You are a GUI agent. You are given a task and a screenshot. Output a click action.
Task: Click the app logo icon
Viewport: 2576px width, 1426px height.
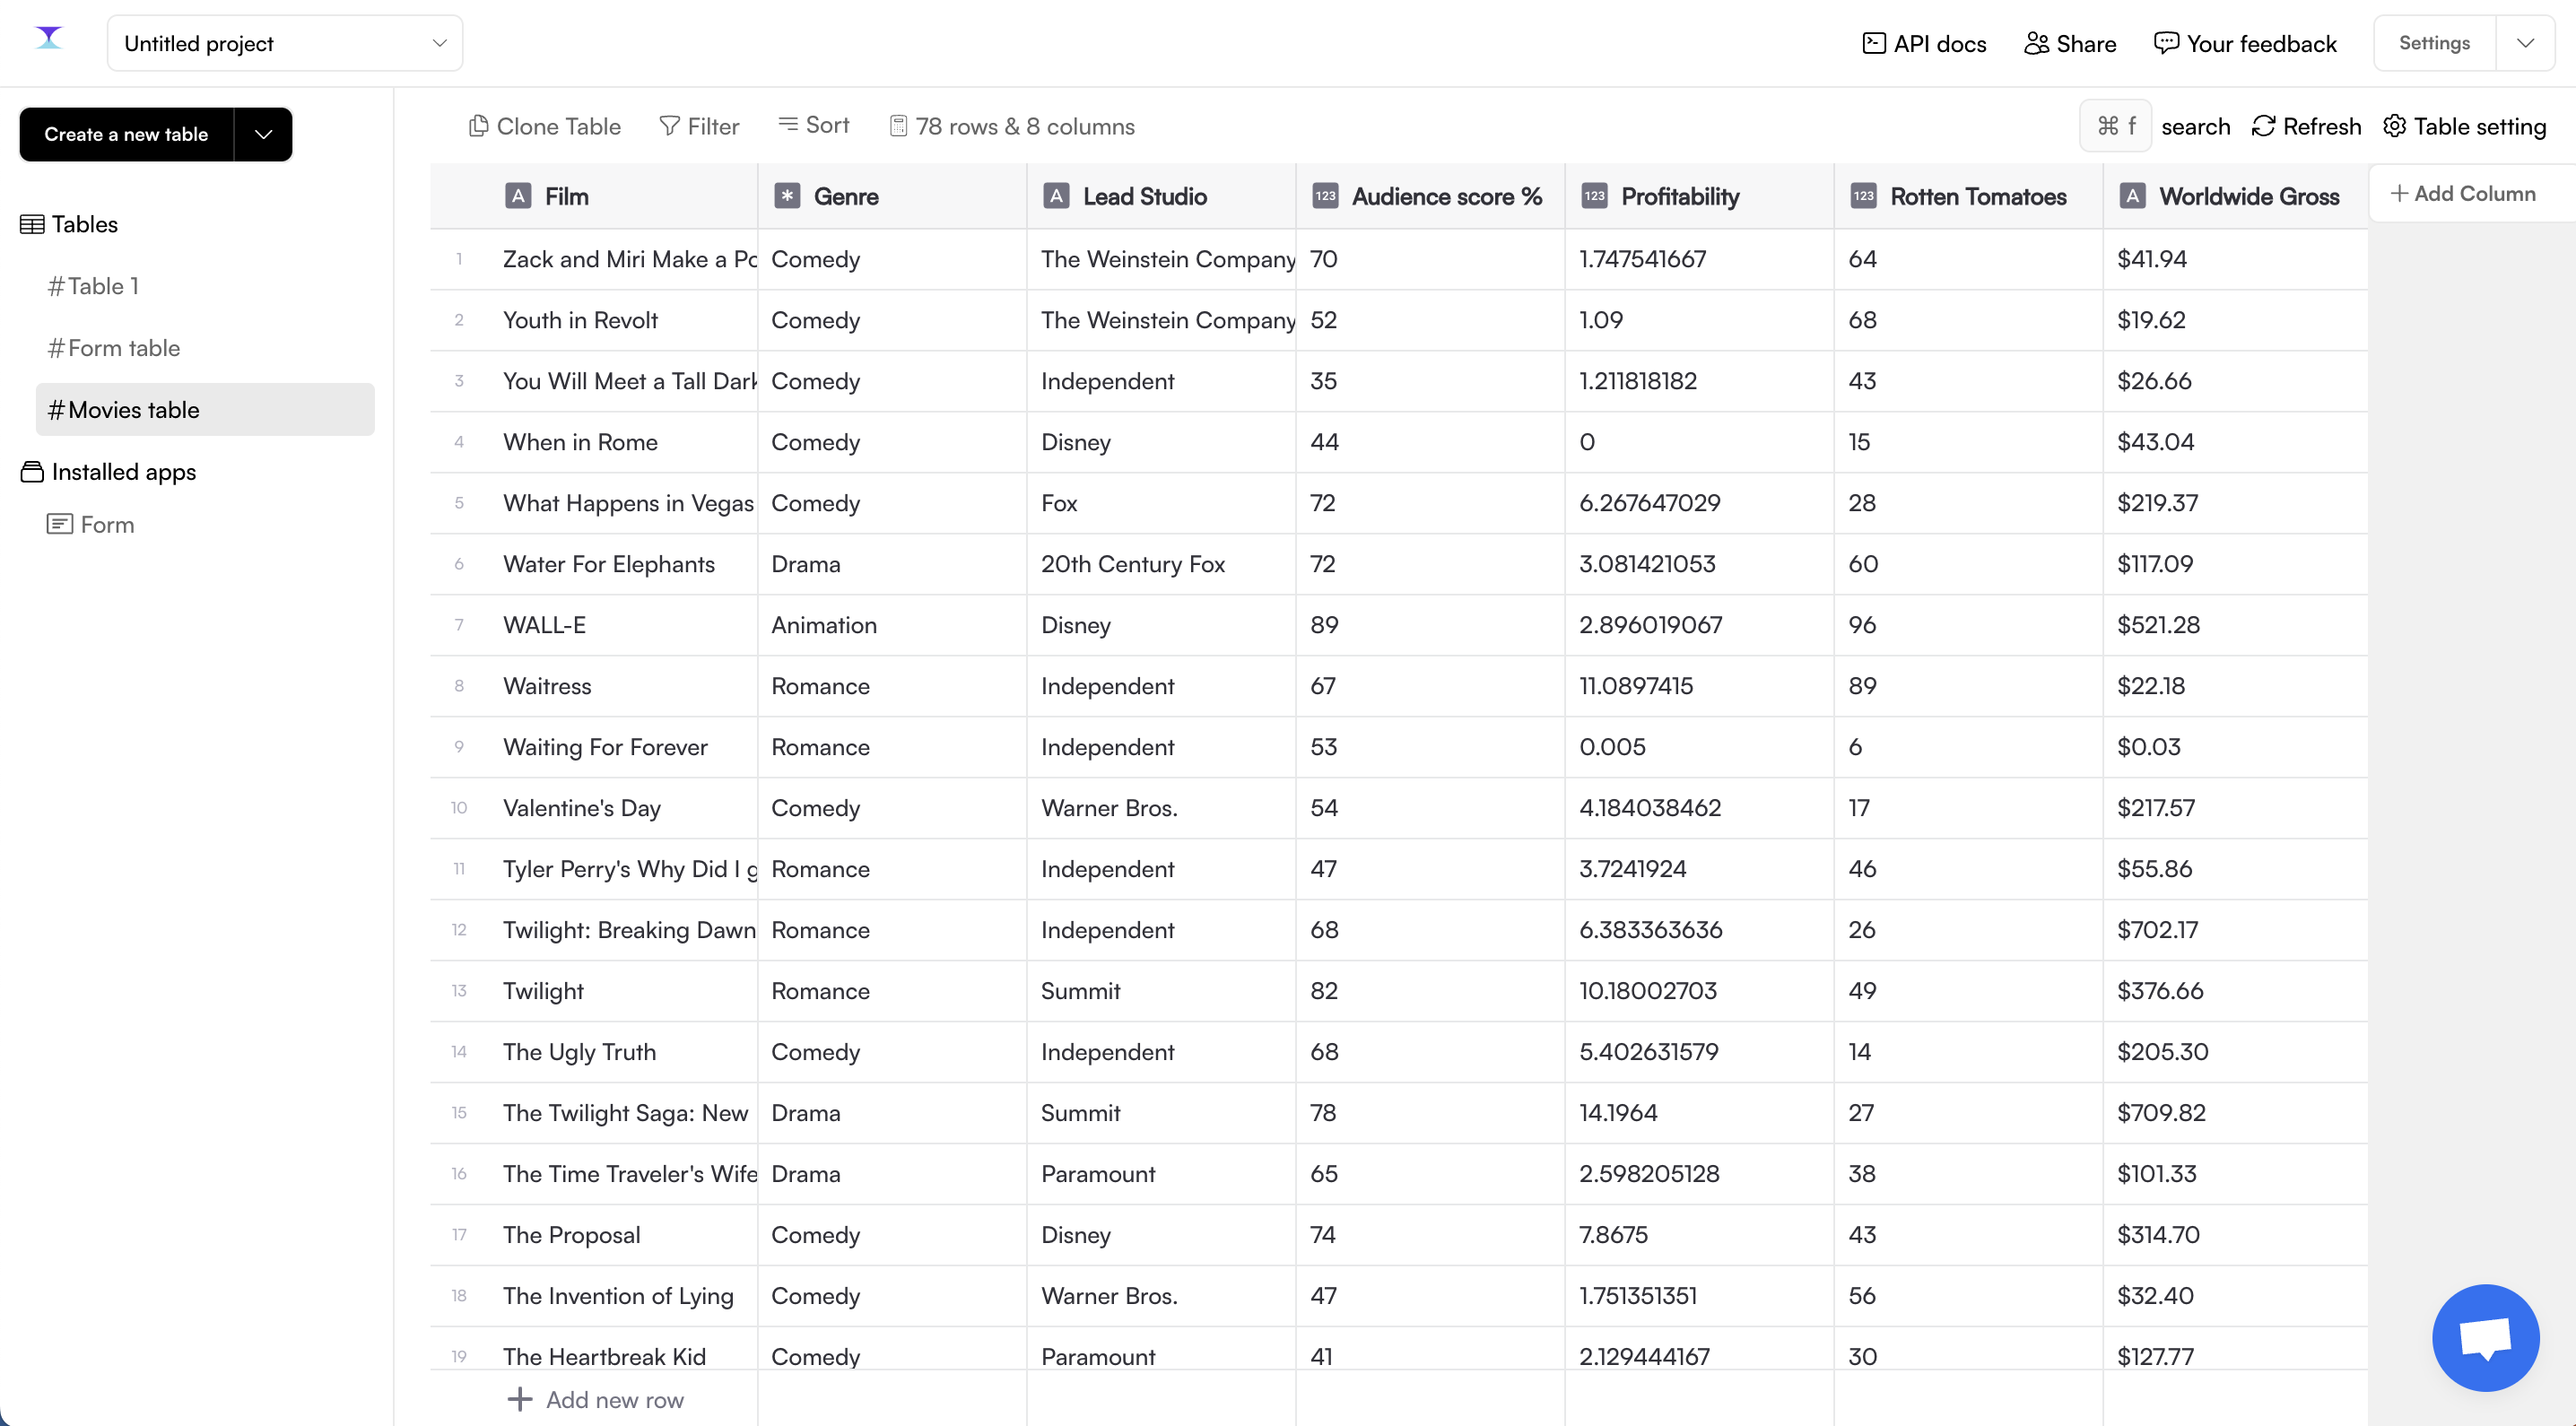[49, 38]
